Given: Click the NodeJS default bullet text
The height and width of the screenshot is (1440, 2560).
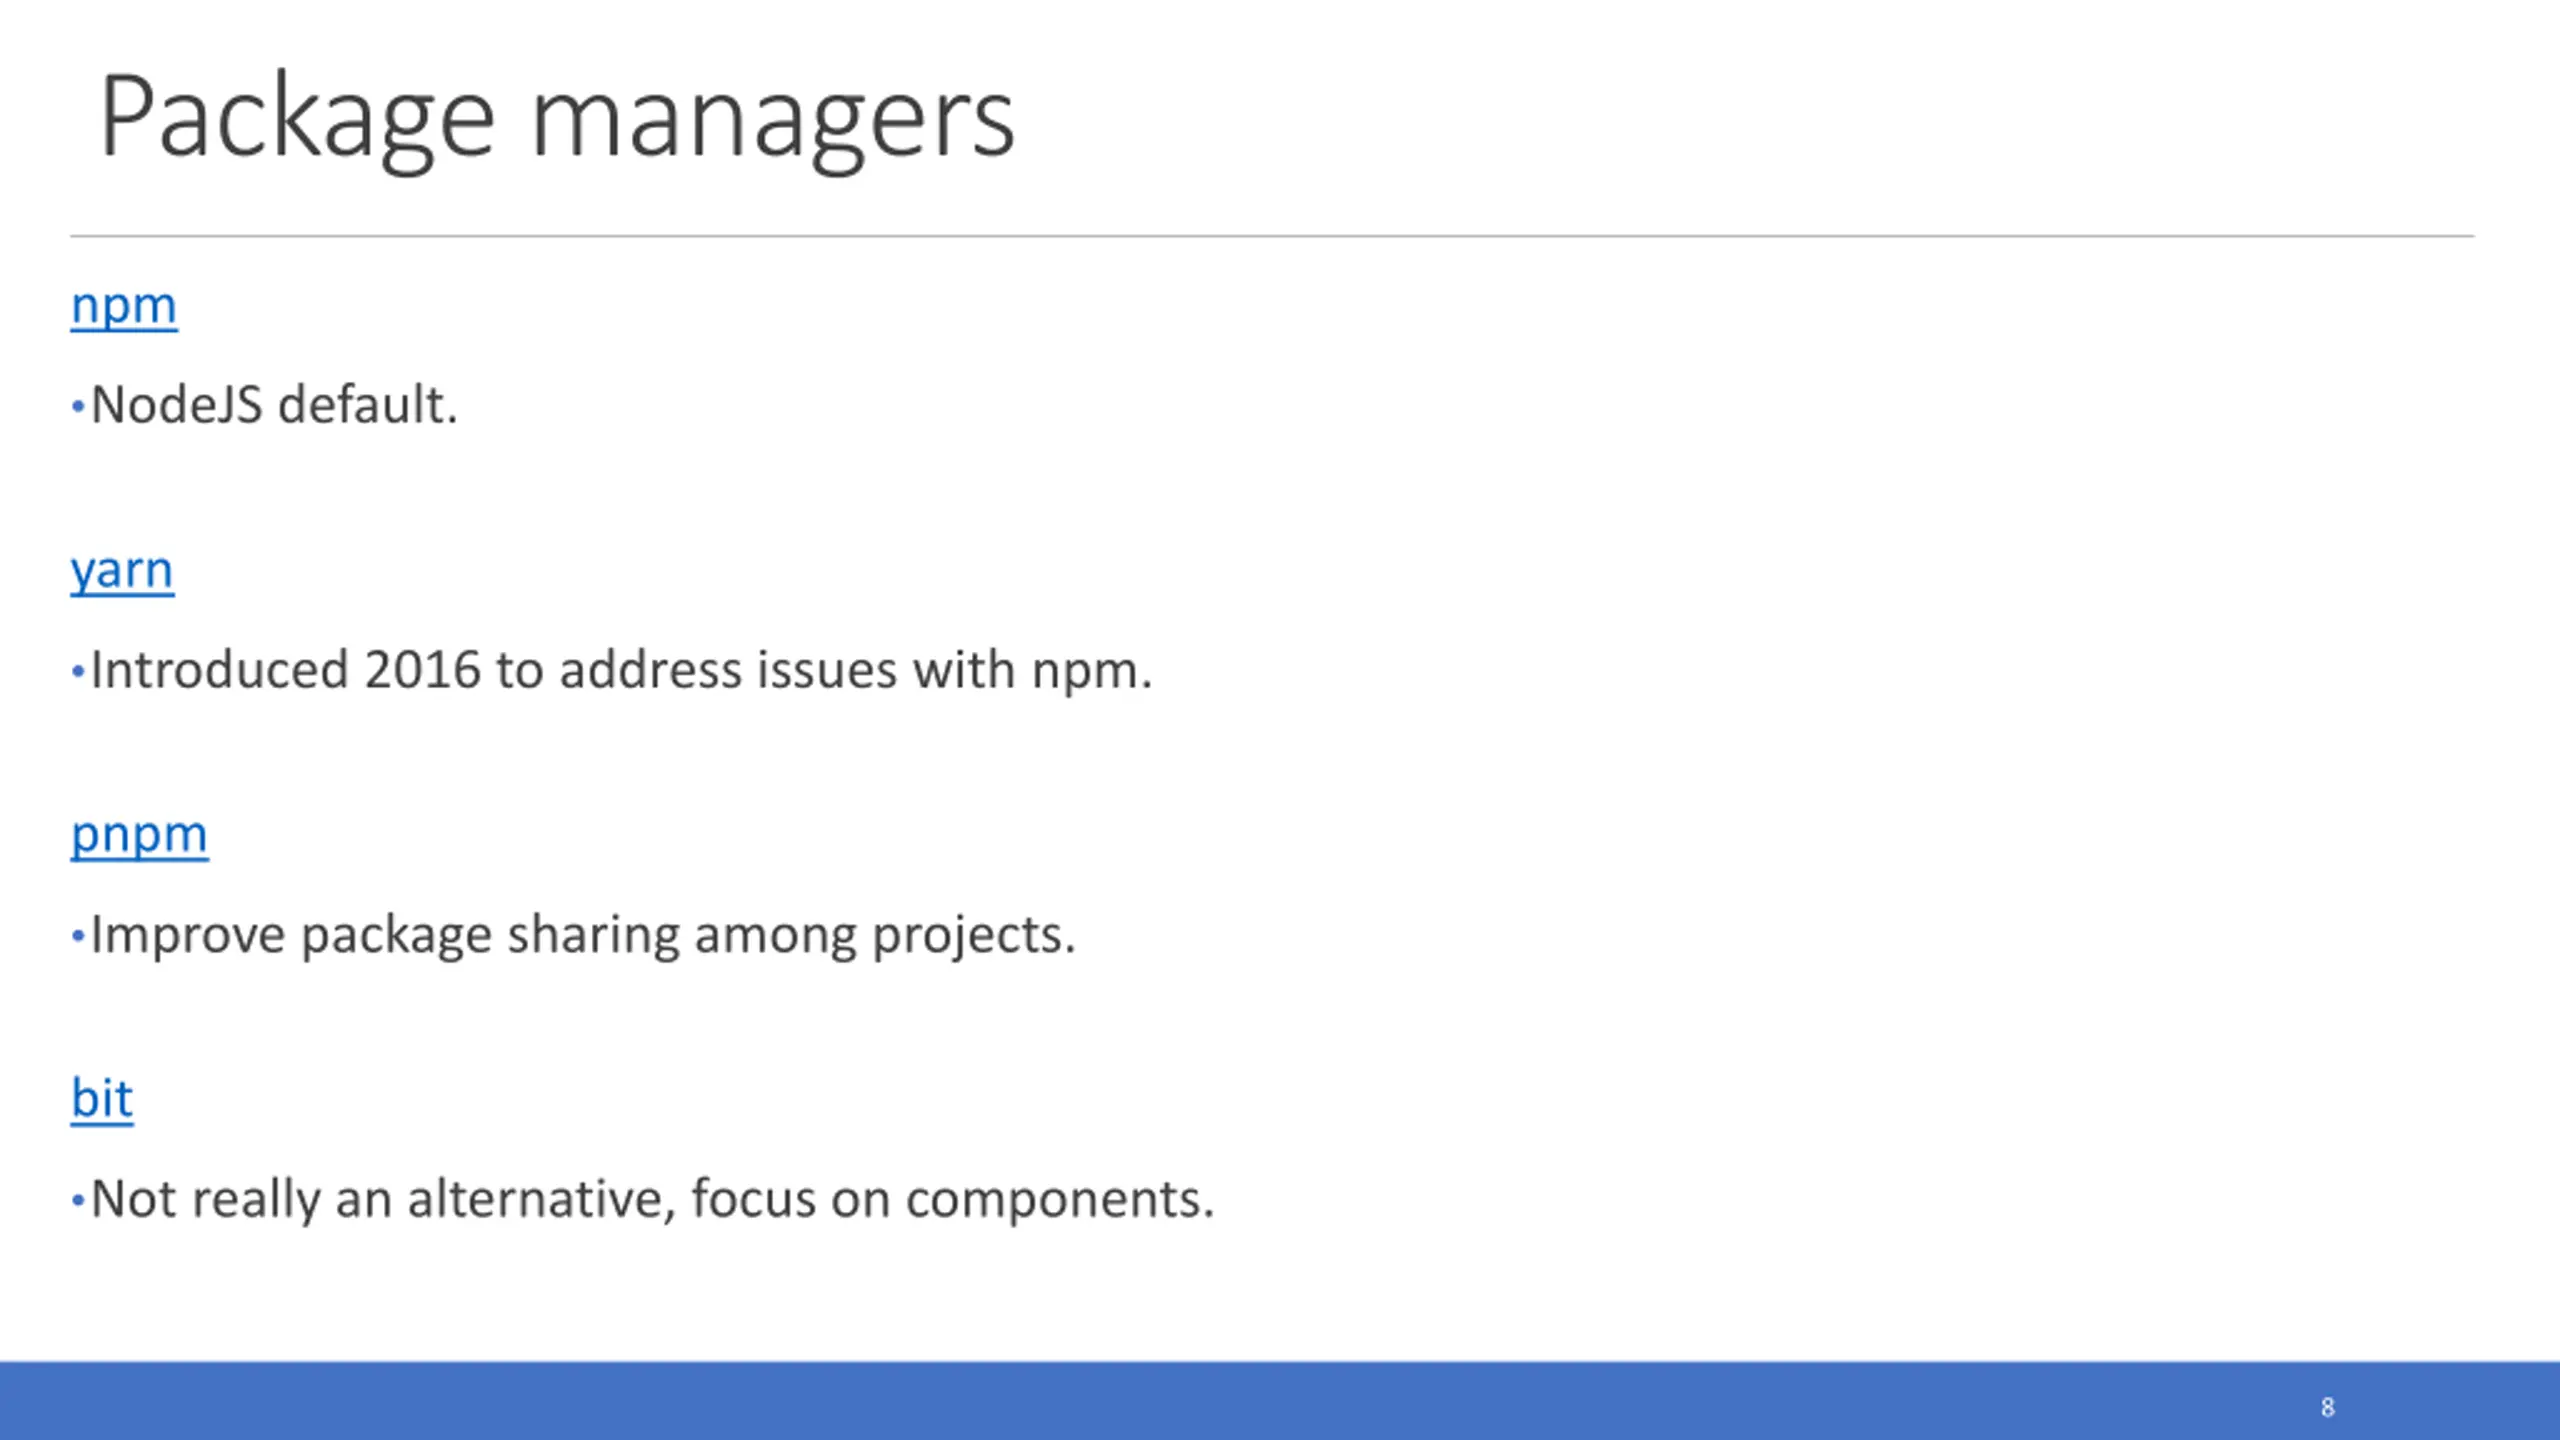Looking at the screenshot, I should pyautogui.click(x=274, y=405).
